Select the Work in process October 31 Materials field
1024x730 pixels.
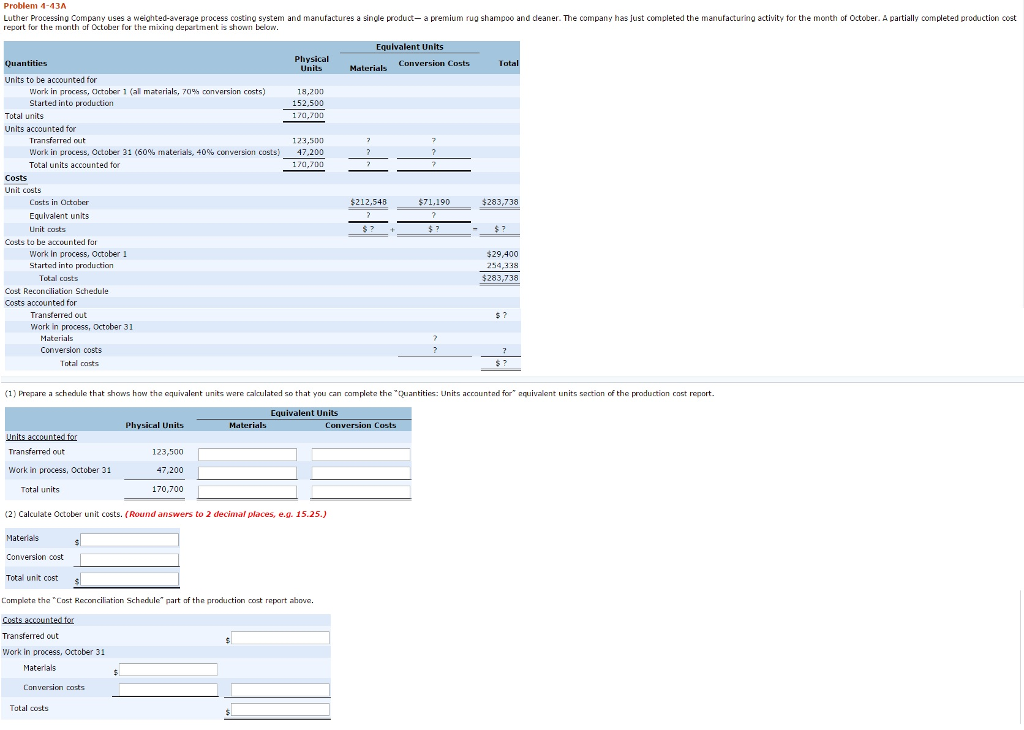coord(247,472)
